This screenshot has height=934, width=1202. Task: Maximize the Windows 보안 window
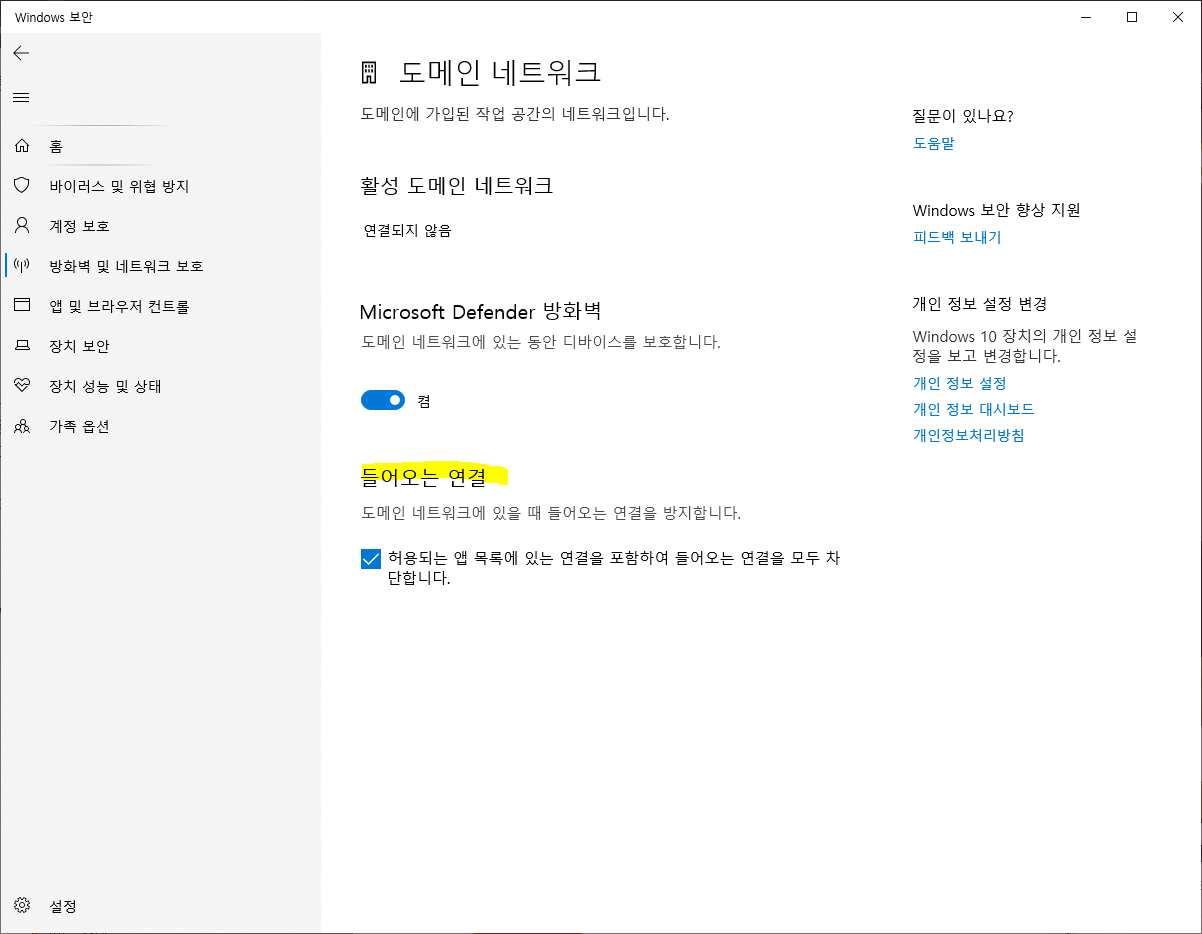point(1132,17)
